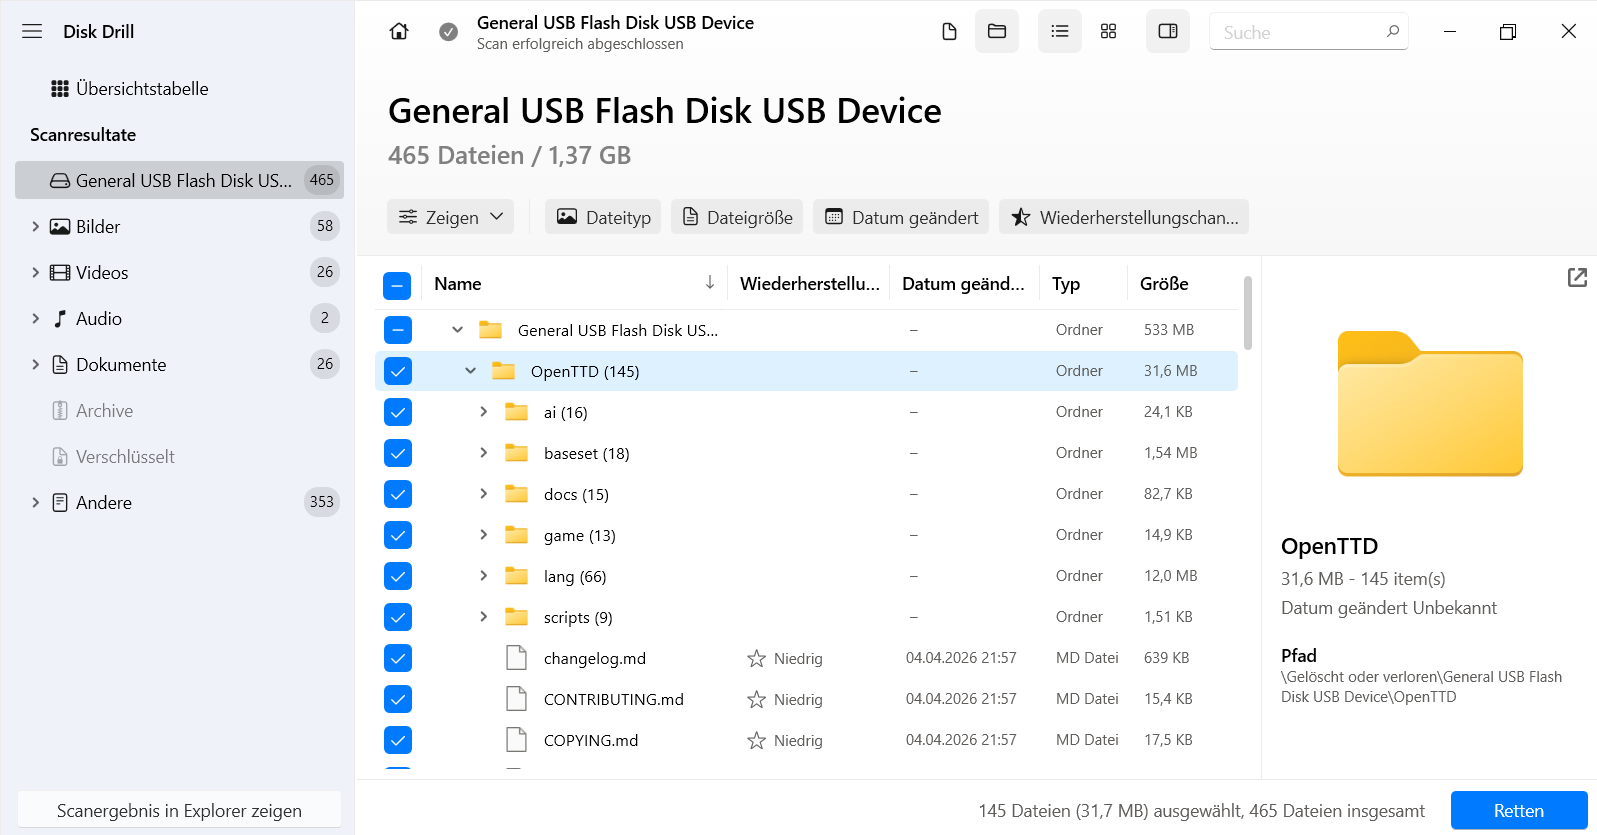The width and height of the screenshot is (1597, 835).
Task: Open the hamburger menu
Action: [32, 31]
